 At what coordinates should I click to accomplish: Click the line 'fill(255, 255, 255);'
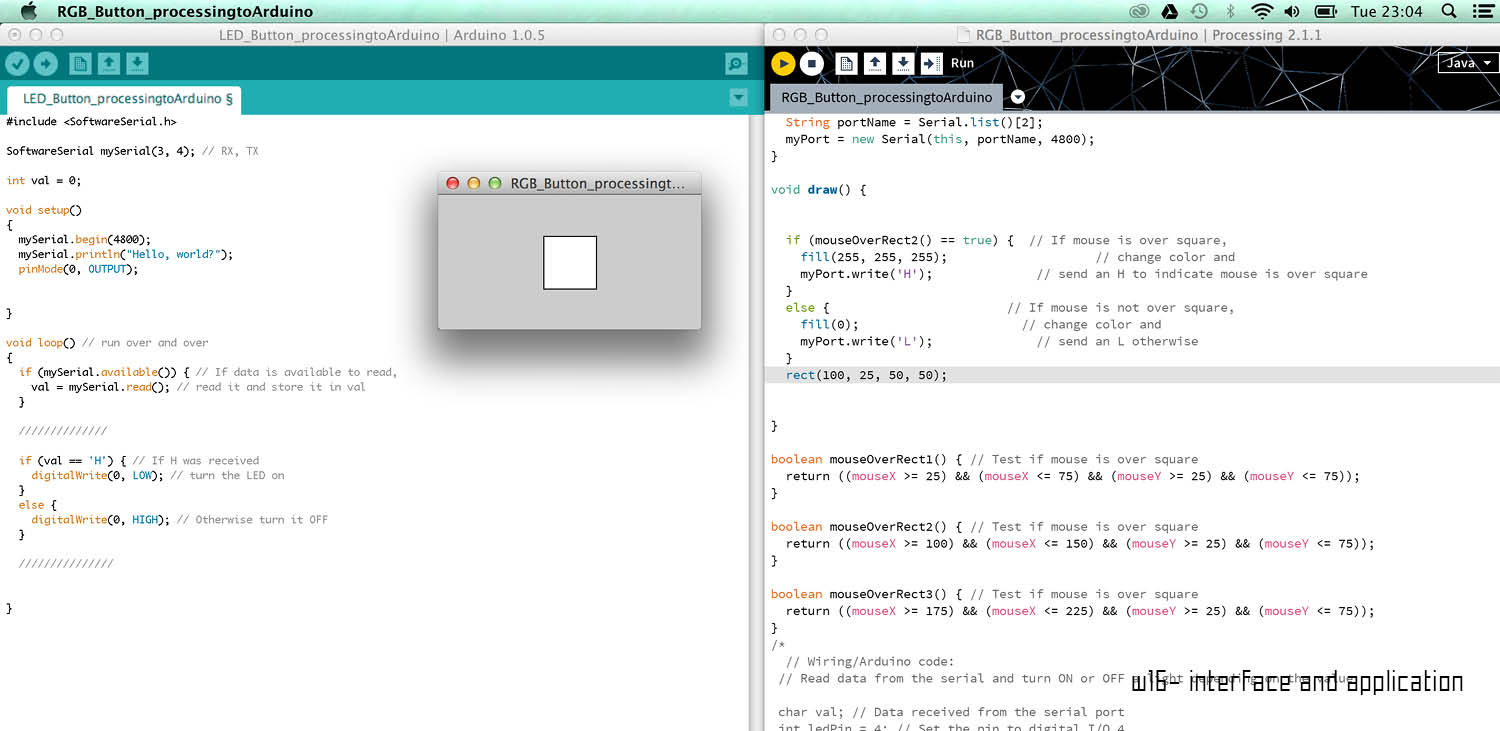[873, 257]
